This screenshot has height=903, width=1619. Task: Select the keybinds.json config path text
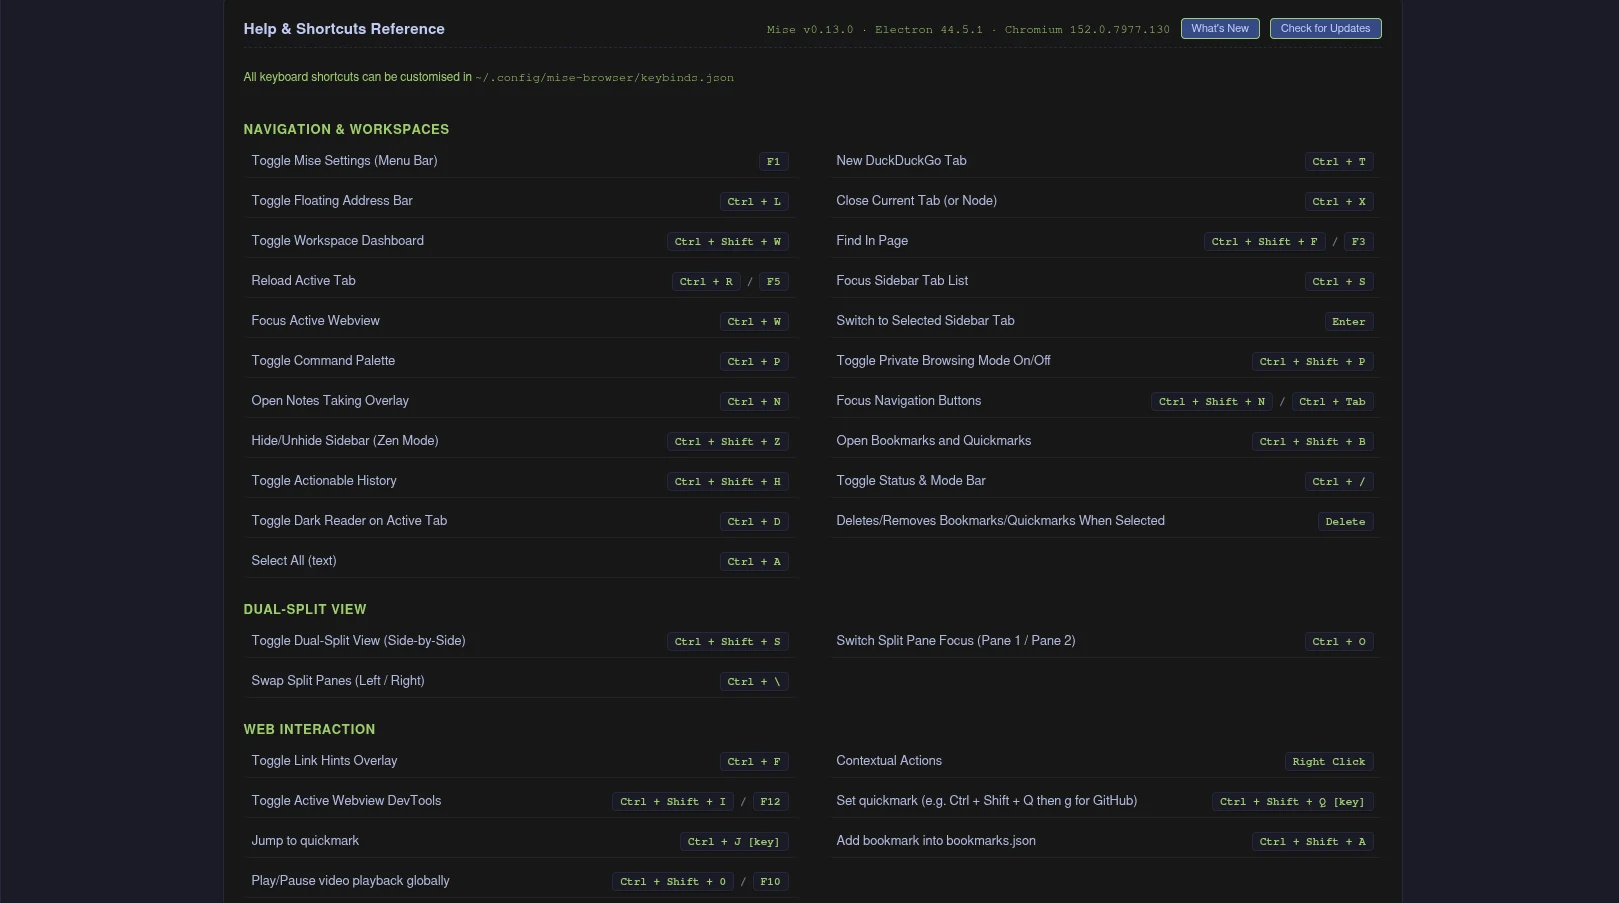coord(604,78)
